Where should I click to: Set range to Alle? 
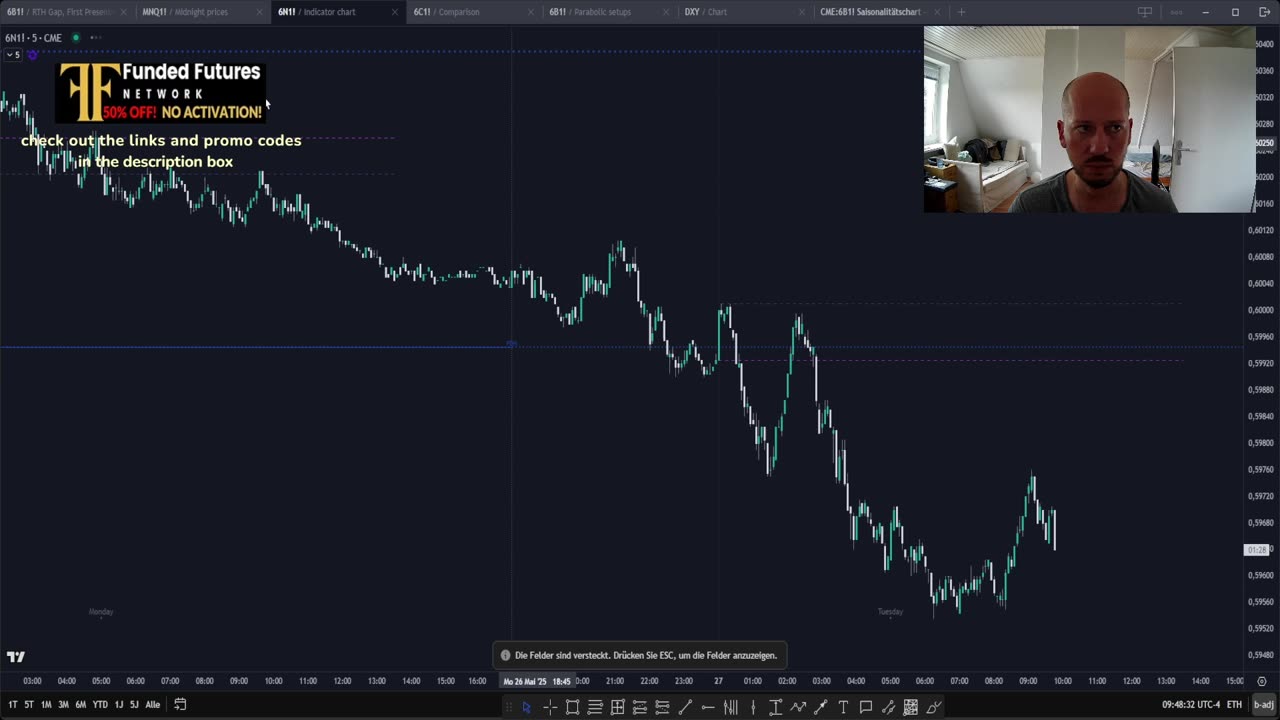[x=152, y=704]
